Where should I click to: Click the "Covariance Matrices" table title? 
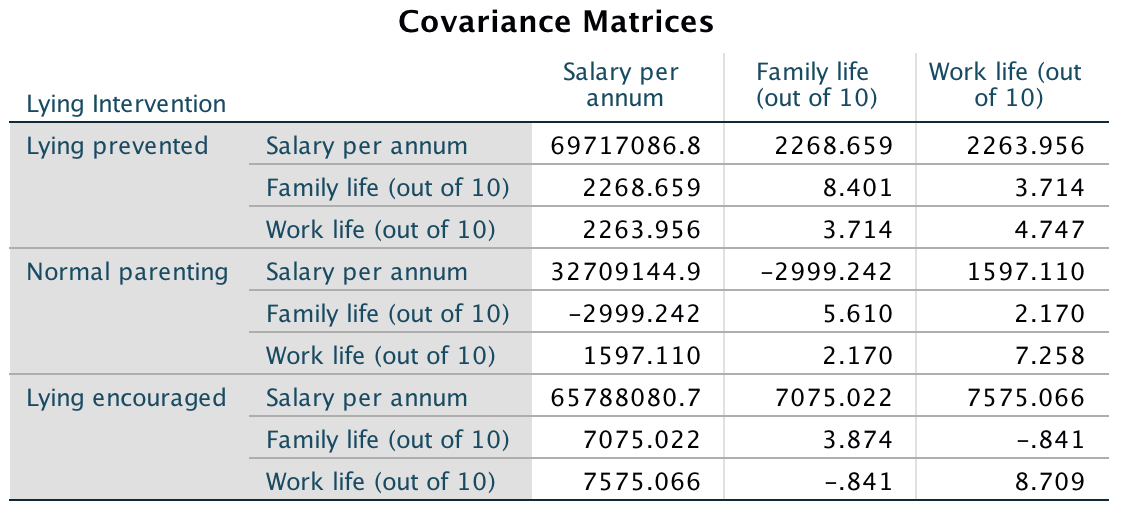pyautogui.click(x=556, y=22)
